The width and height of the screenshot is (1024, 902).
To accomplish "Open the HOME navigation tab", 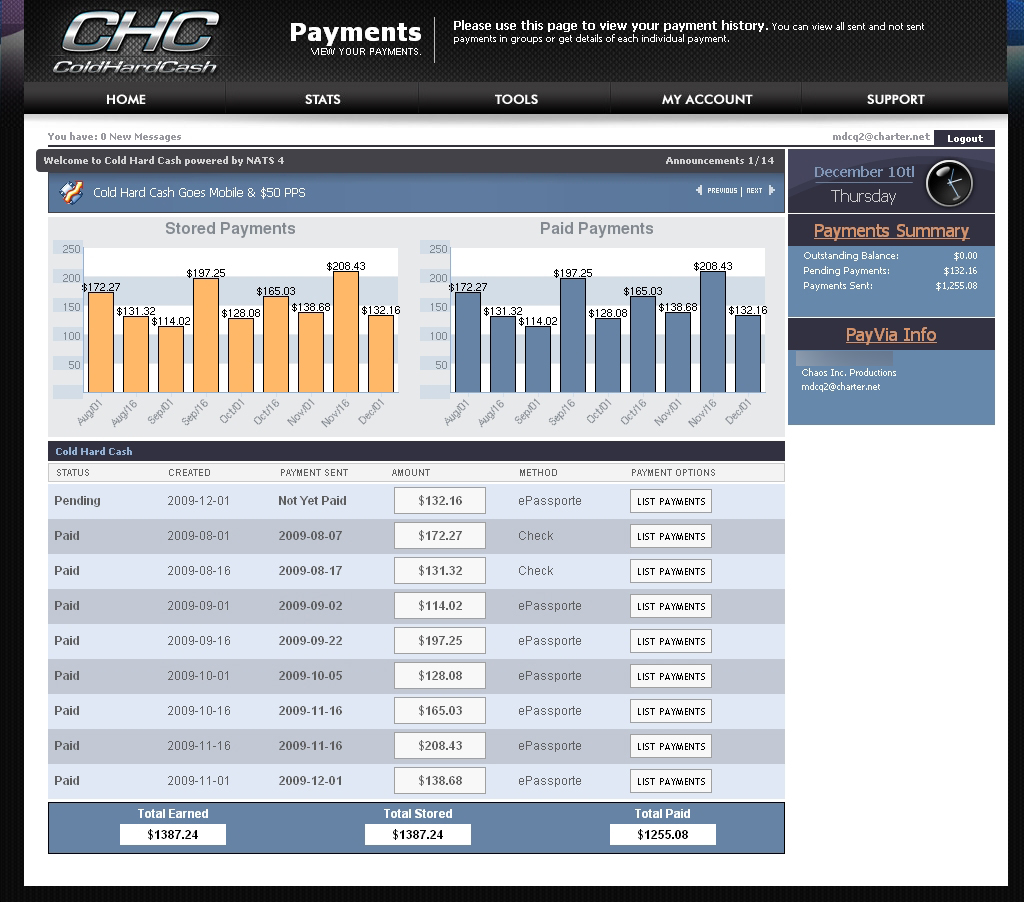I will (126, 99).
